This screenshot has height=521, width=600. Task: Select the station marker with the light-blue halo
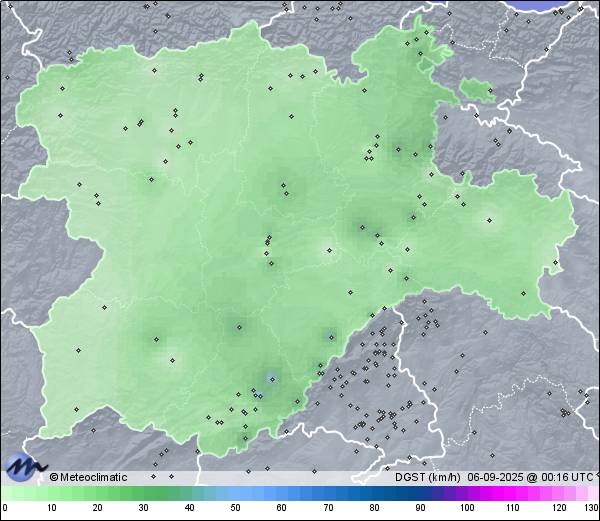click(x=272, y=379)
